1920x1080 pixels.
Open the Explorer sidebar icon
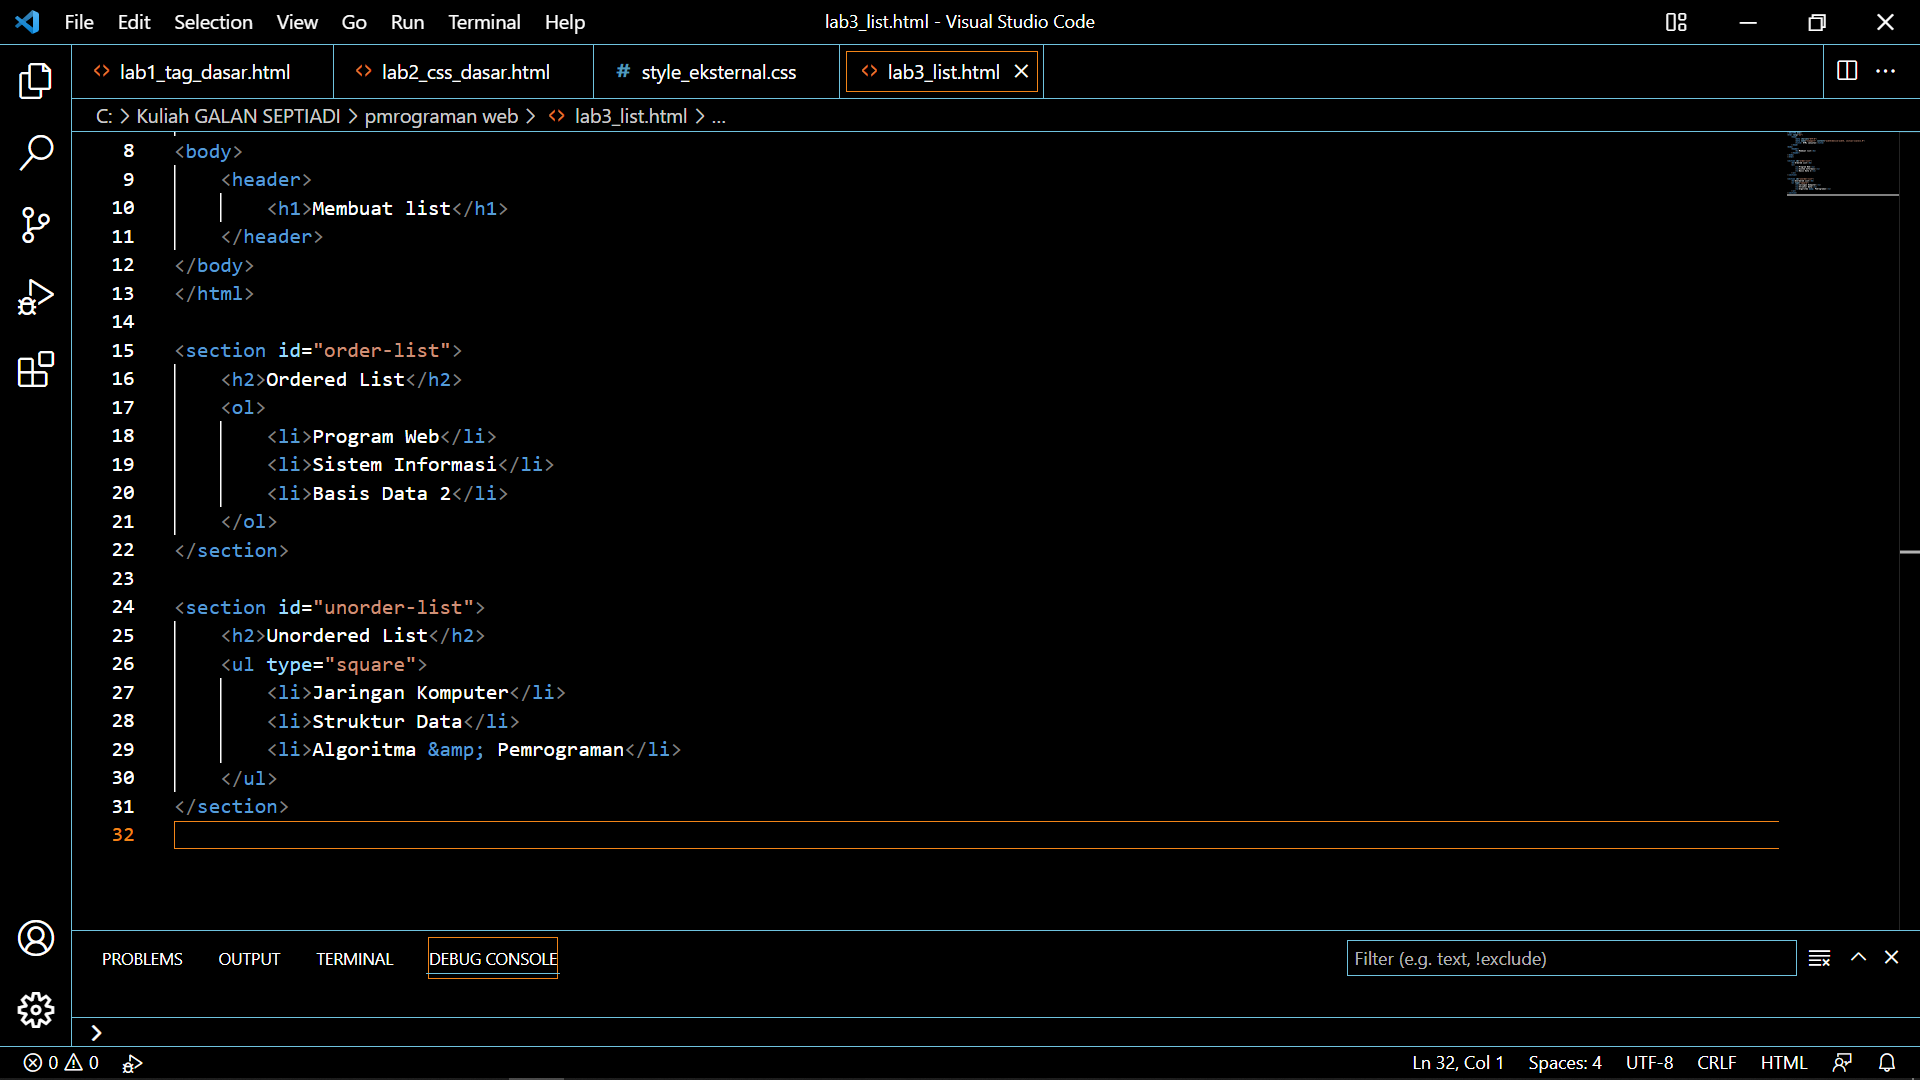click(36, 81)
